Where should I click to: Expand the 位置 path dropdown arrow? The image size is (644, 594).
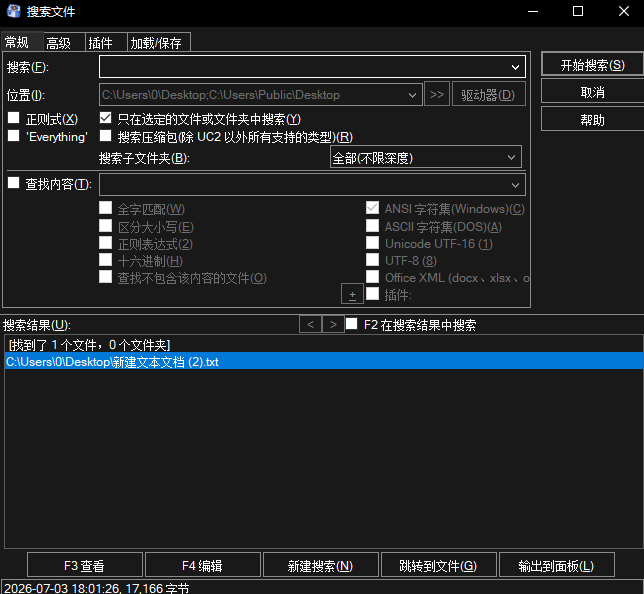coord(412,95)
